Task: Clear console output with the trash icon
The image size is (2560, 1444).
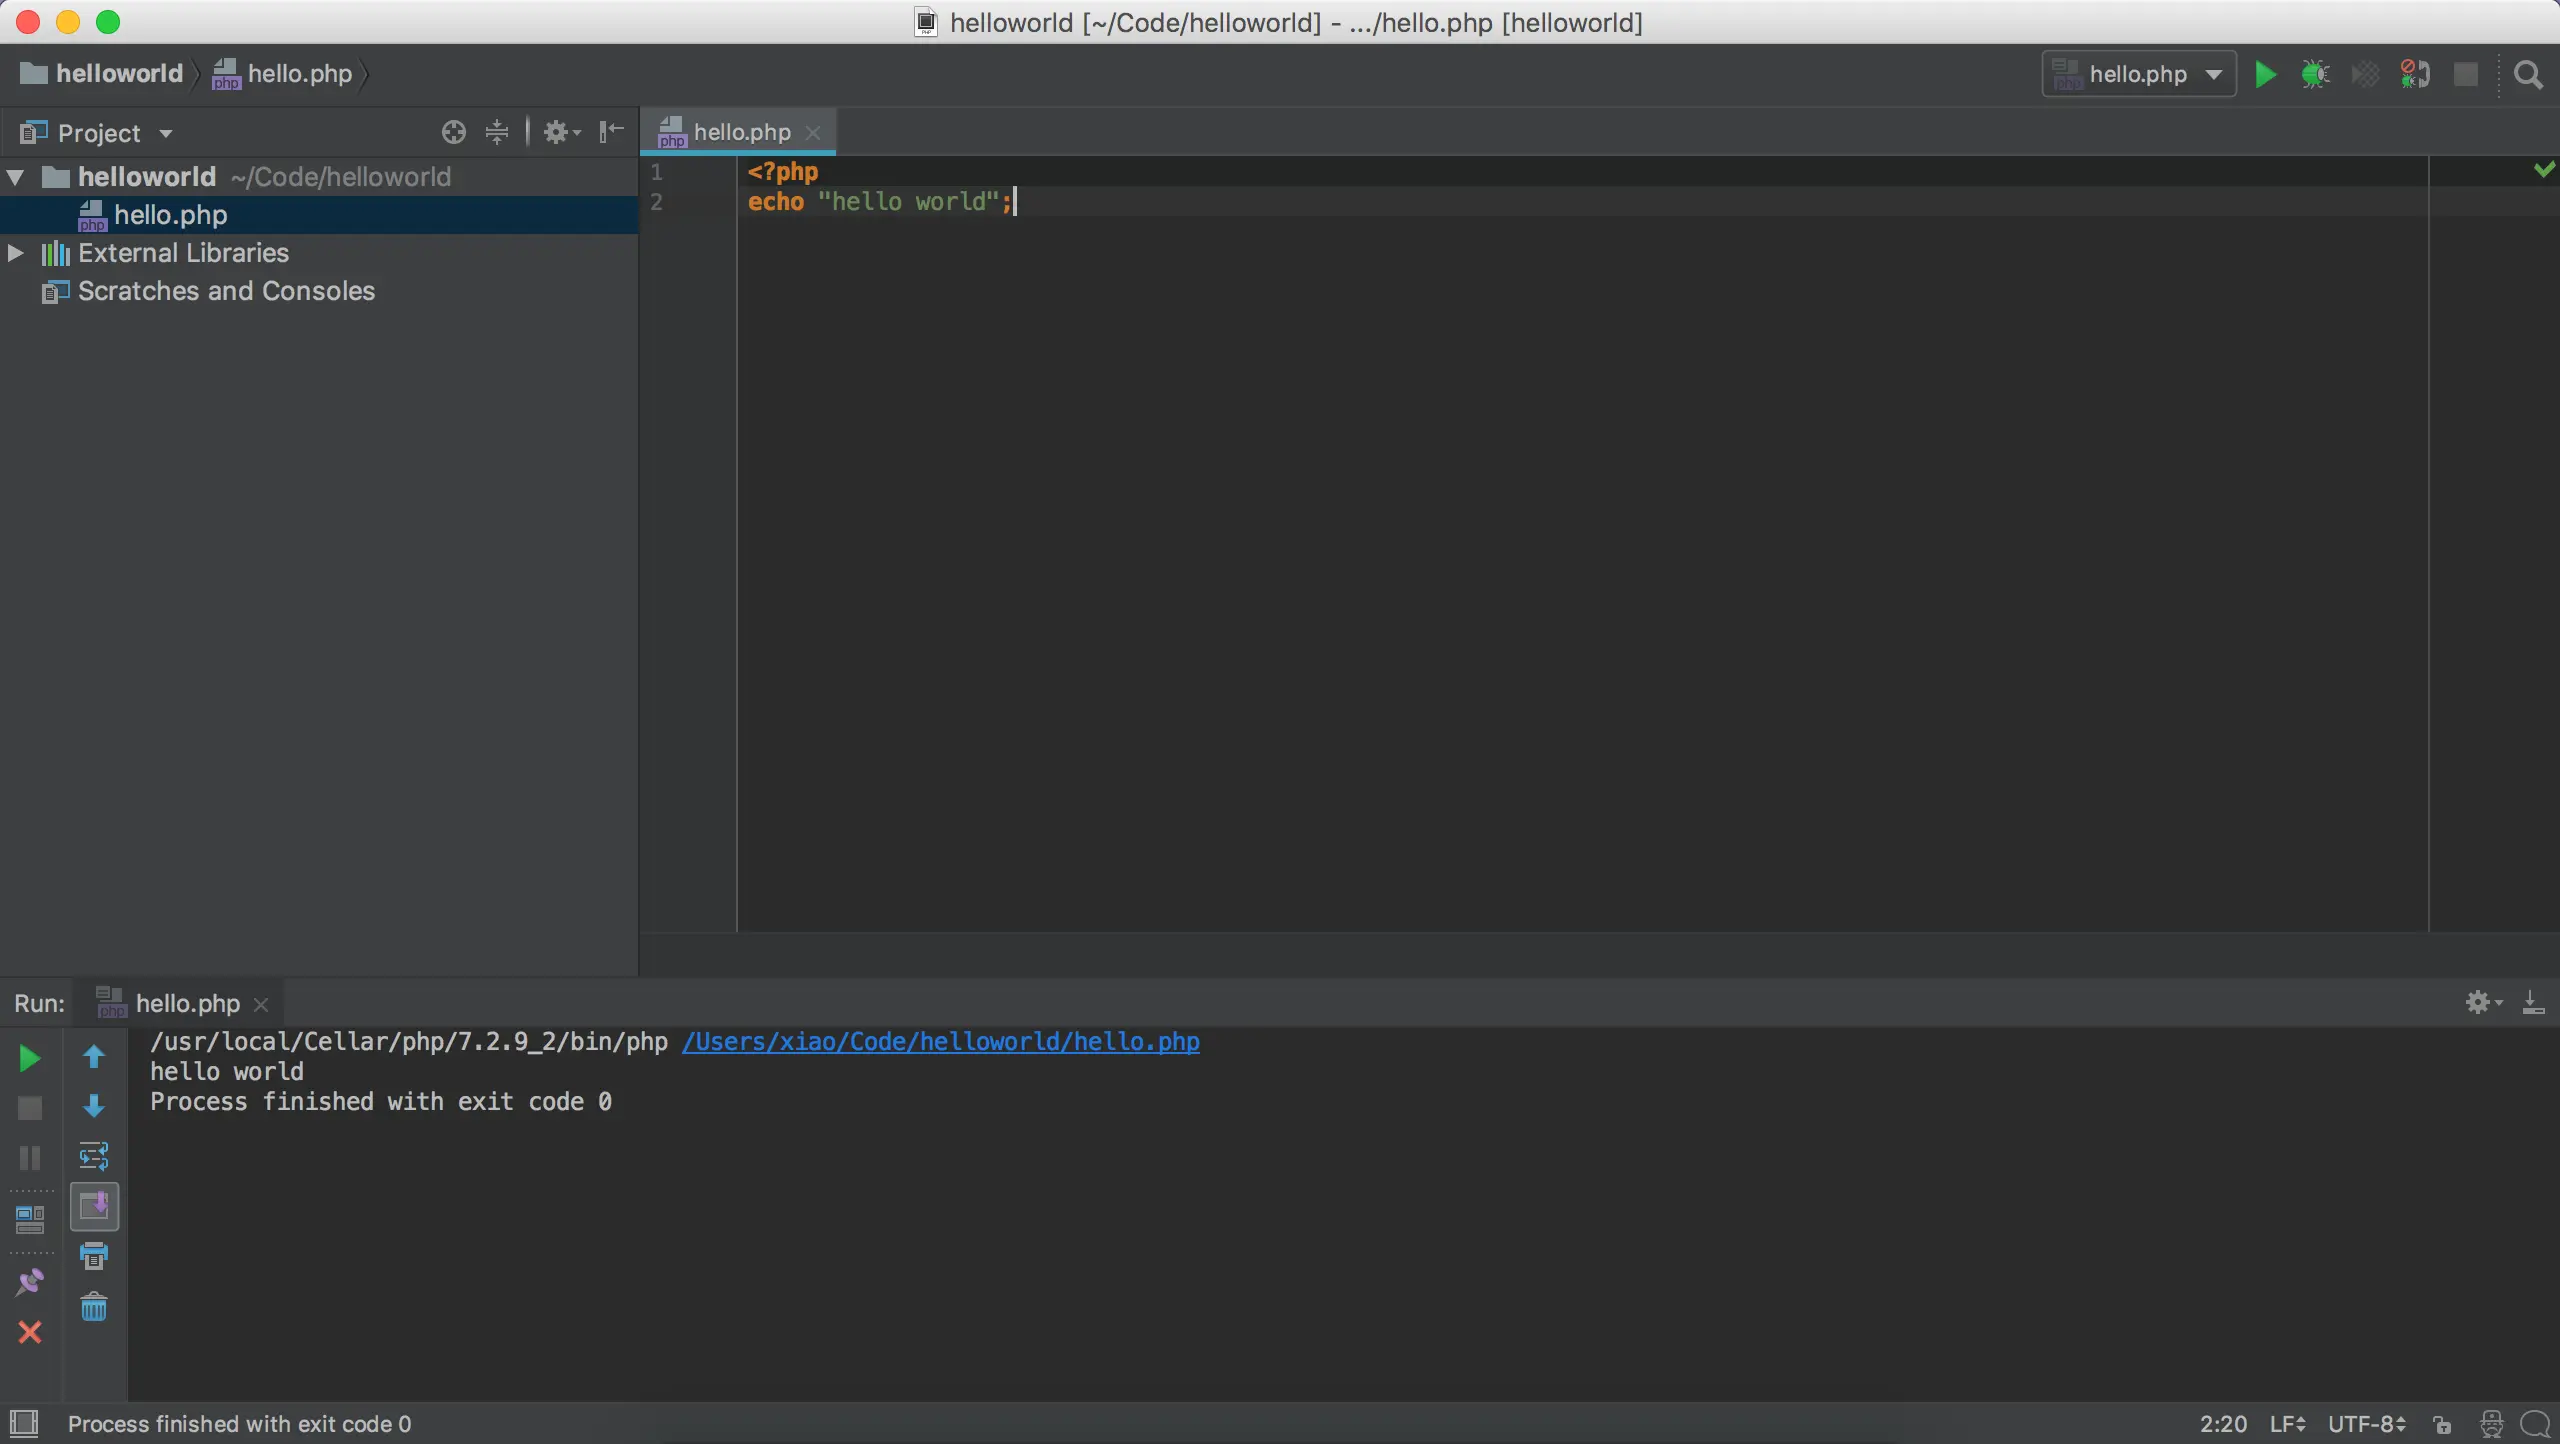Action: (x=94, y=1307)
